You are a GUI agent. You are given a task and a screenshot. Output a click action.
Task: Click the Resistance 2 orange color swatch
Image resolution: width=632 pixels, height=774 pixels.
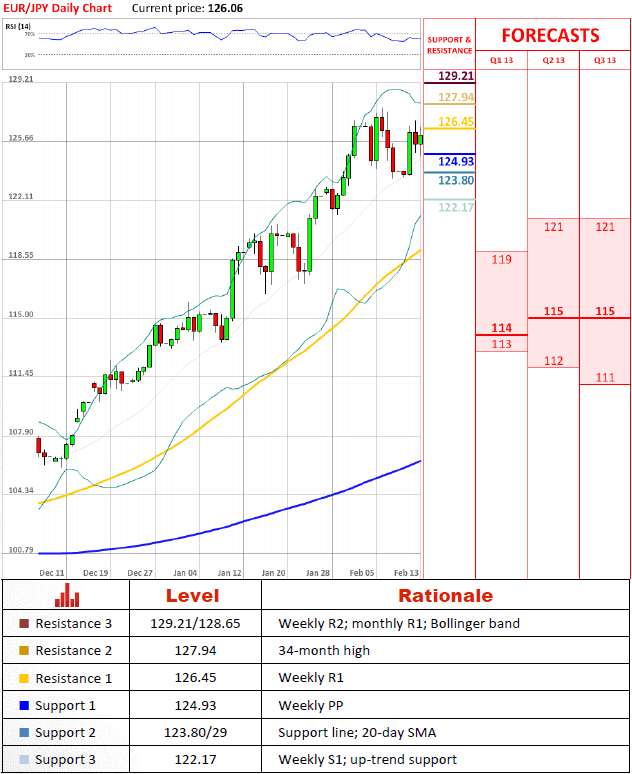pyautogui.click(x=24, y=651)
